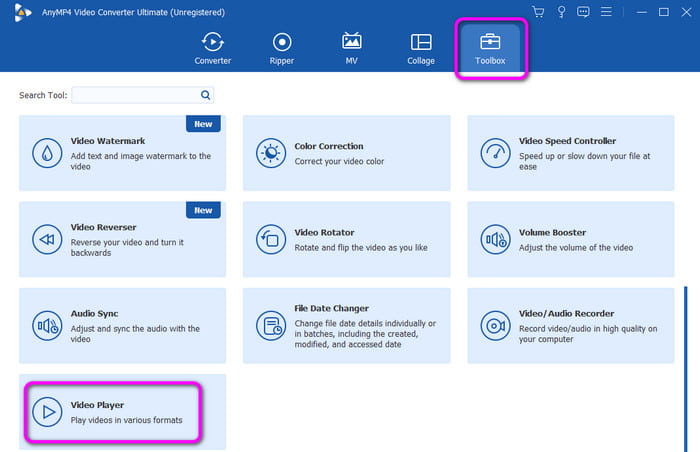700x452 pixels.
Task: Click the search magnifier icon
Action: [x=205, y=95]
